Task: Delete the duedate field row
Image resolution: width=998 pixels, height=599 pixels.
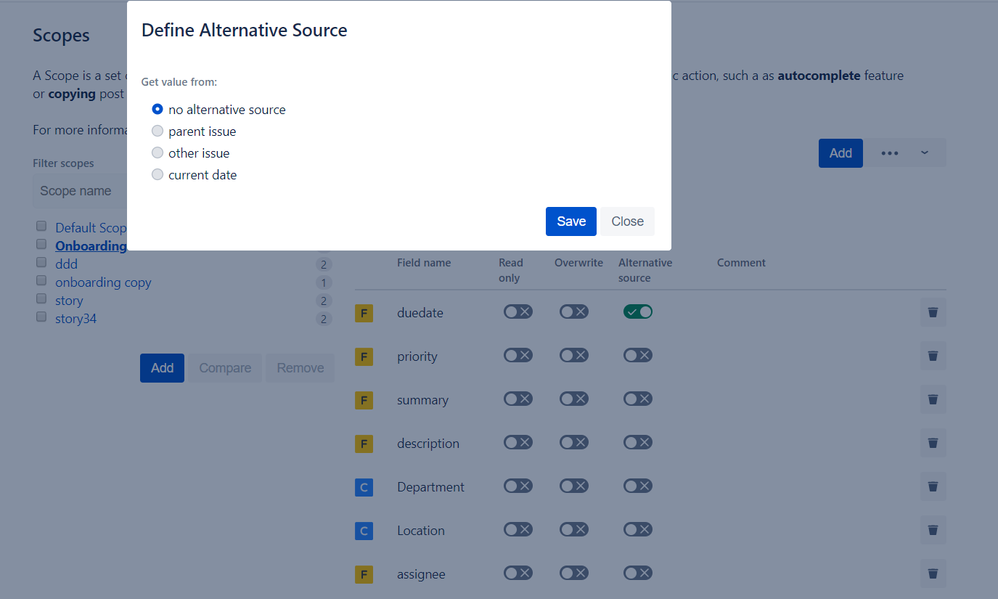Action: [x=932, y=313]
